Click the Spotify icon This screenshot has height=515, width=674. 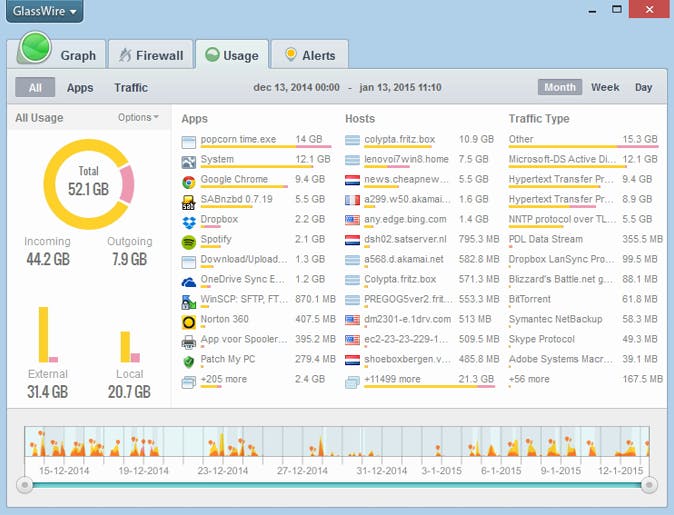pos(188,242)
